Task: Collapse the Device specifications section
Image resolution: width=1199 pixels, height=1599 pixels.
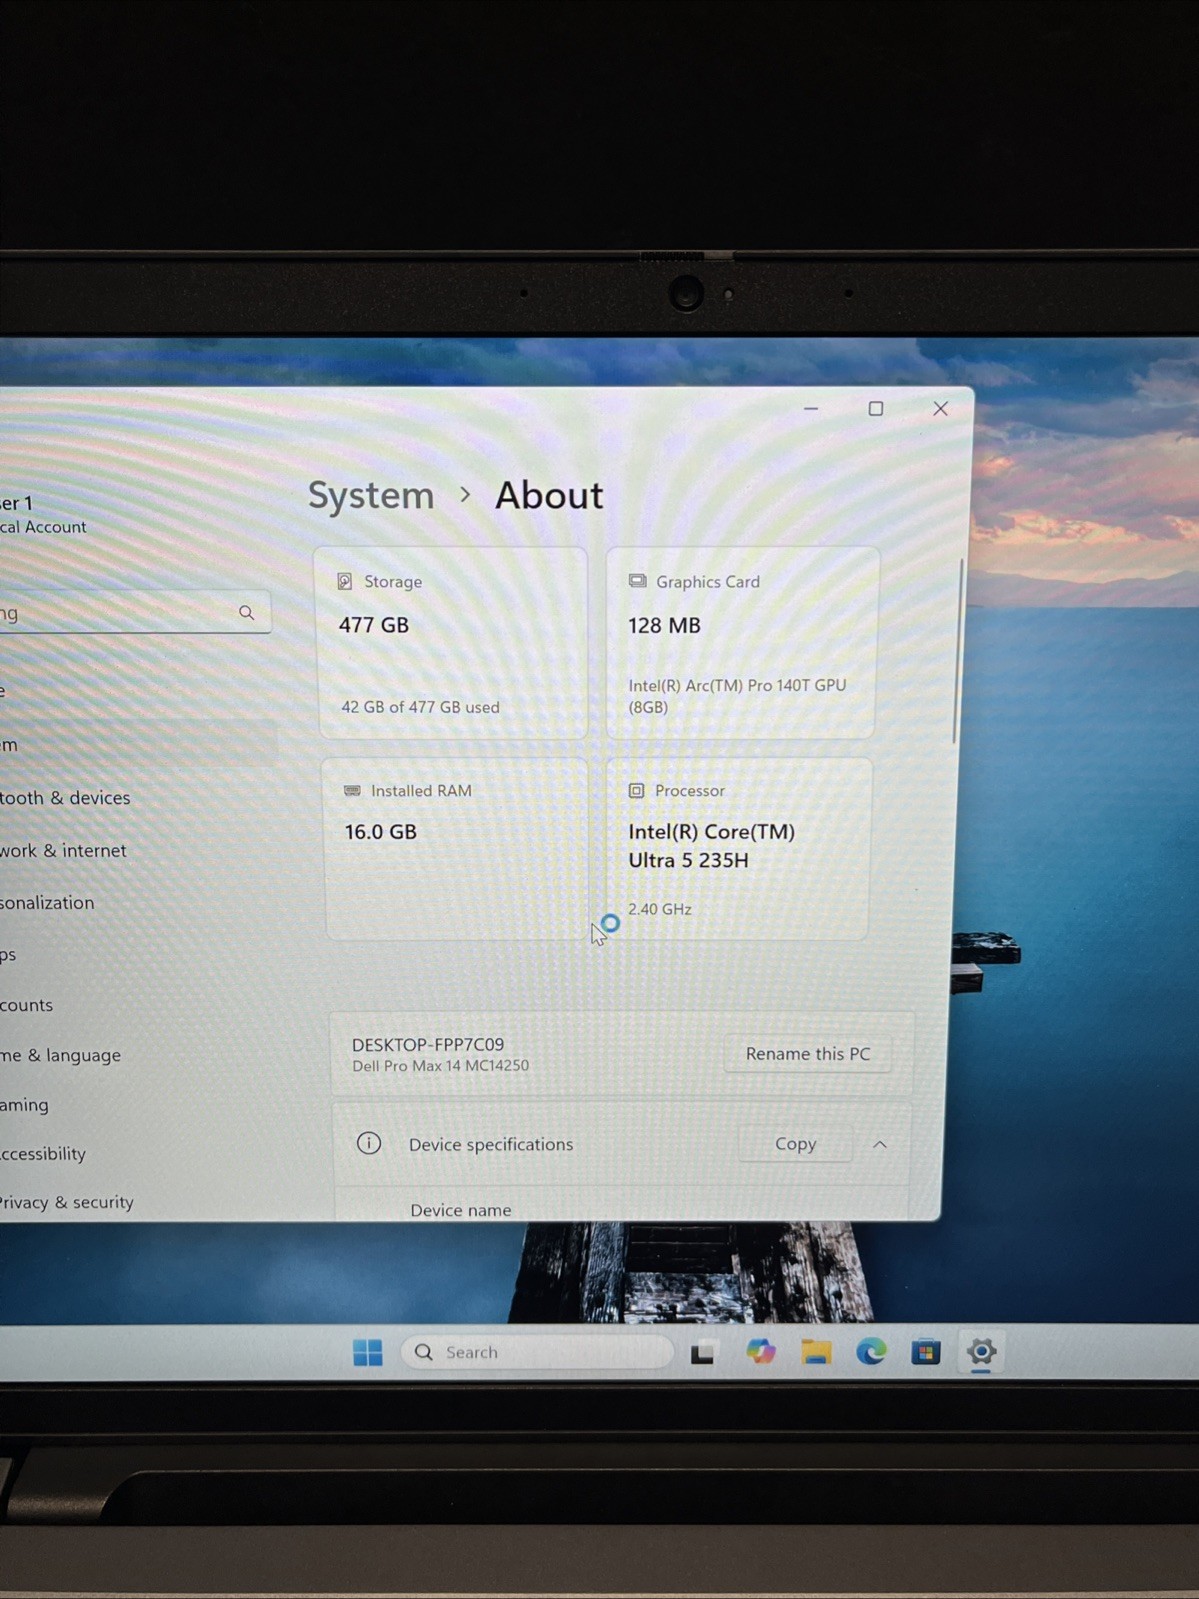Action: [880, 1144]
